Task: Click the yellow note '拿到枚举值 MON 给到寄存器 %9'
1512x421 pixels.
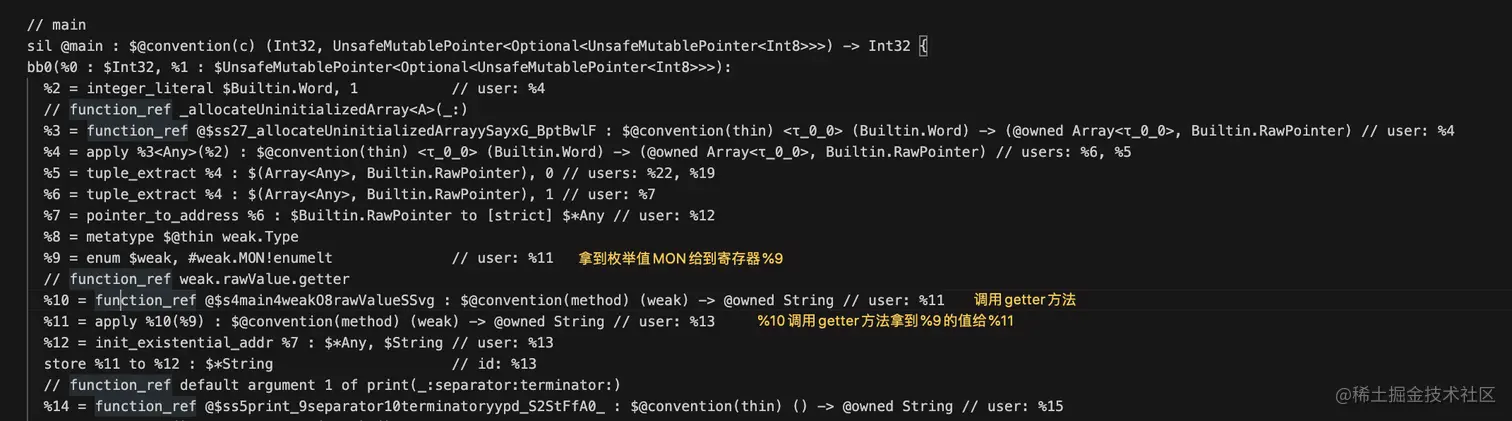Action: coord(680,258)
